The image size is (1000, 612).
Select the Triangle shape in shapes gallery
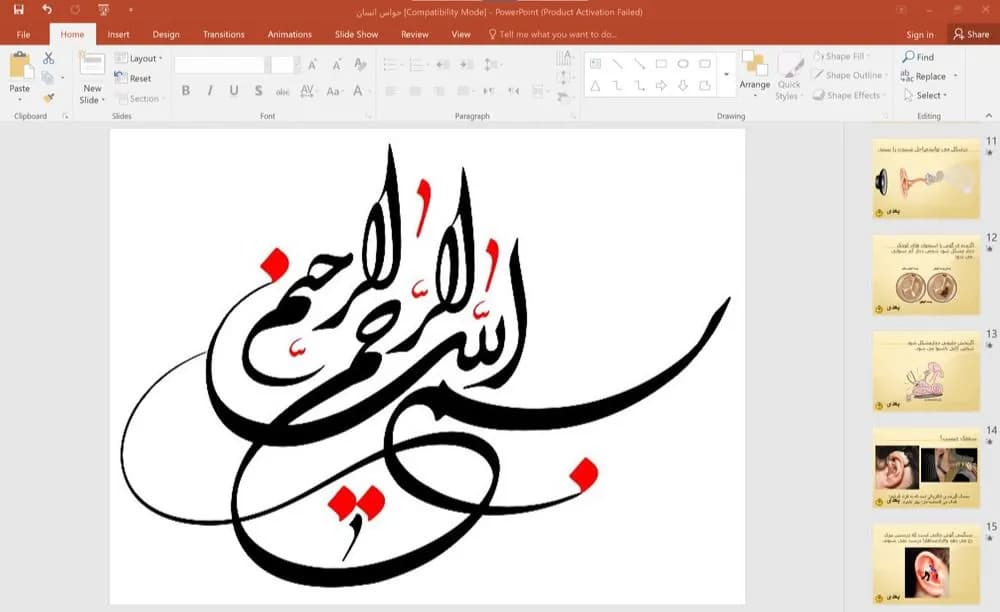pyautogui.click(x=595, y=85)
